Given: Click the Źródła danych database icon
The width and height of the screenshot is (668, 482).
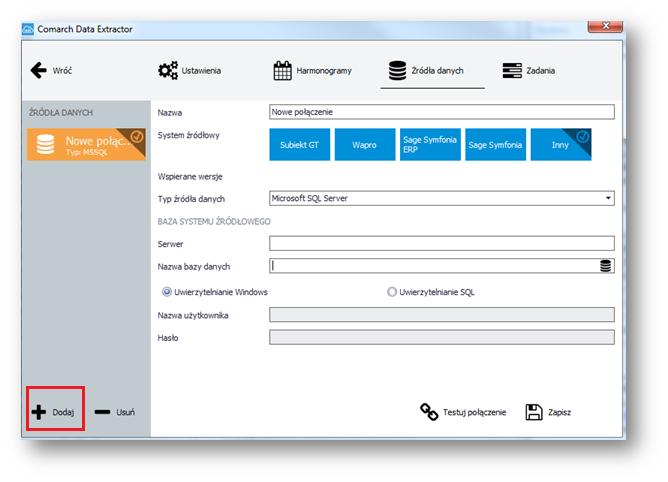Looking at the screenshot, I should point(397,70).
